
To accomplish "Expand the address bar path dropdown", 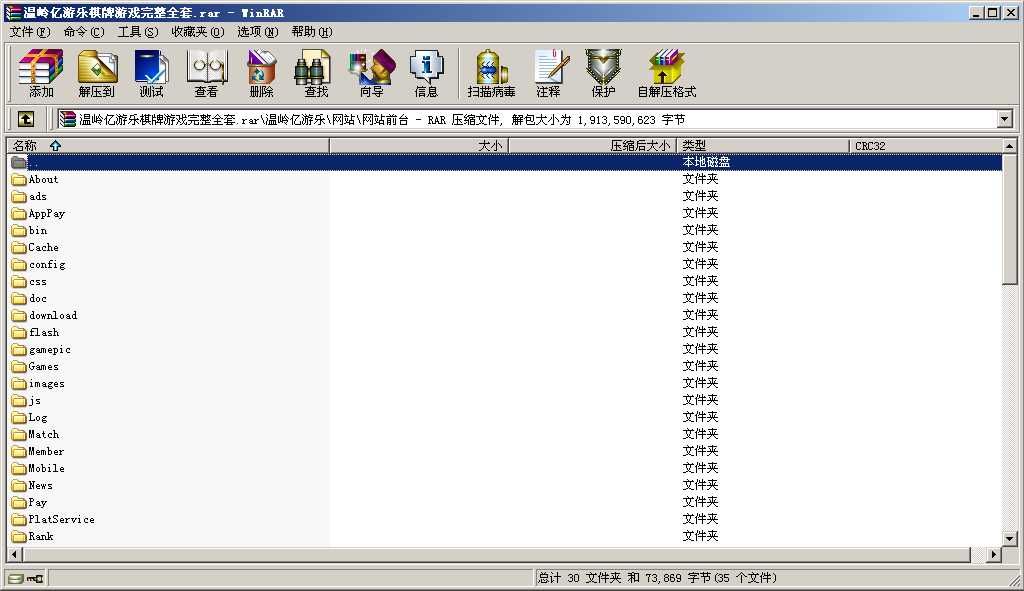I will point(1004,119).
